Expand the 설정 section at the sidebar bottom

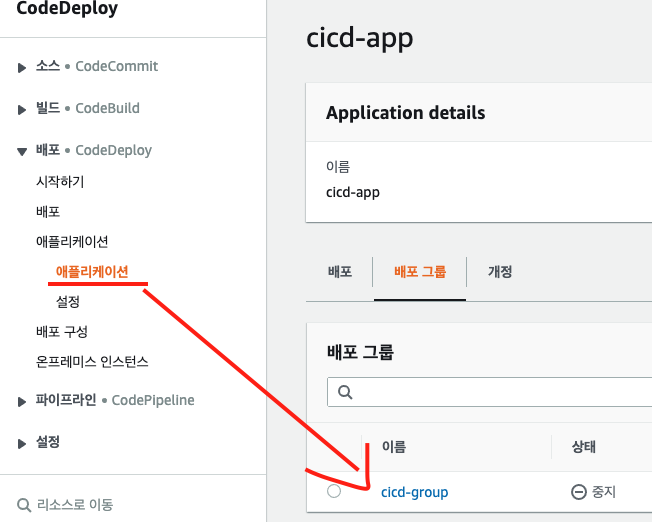click(22, 443)
